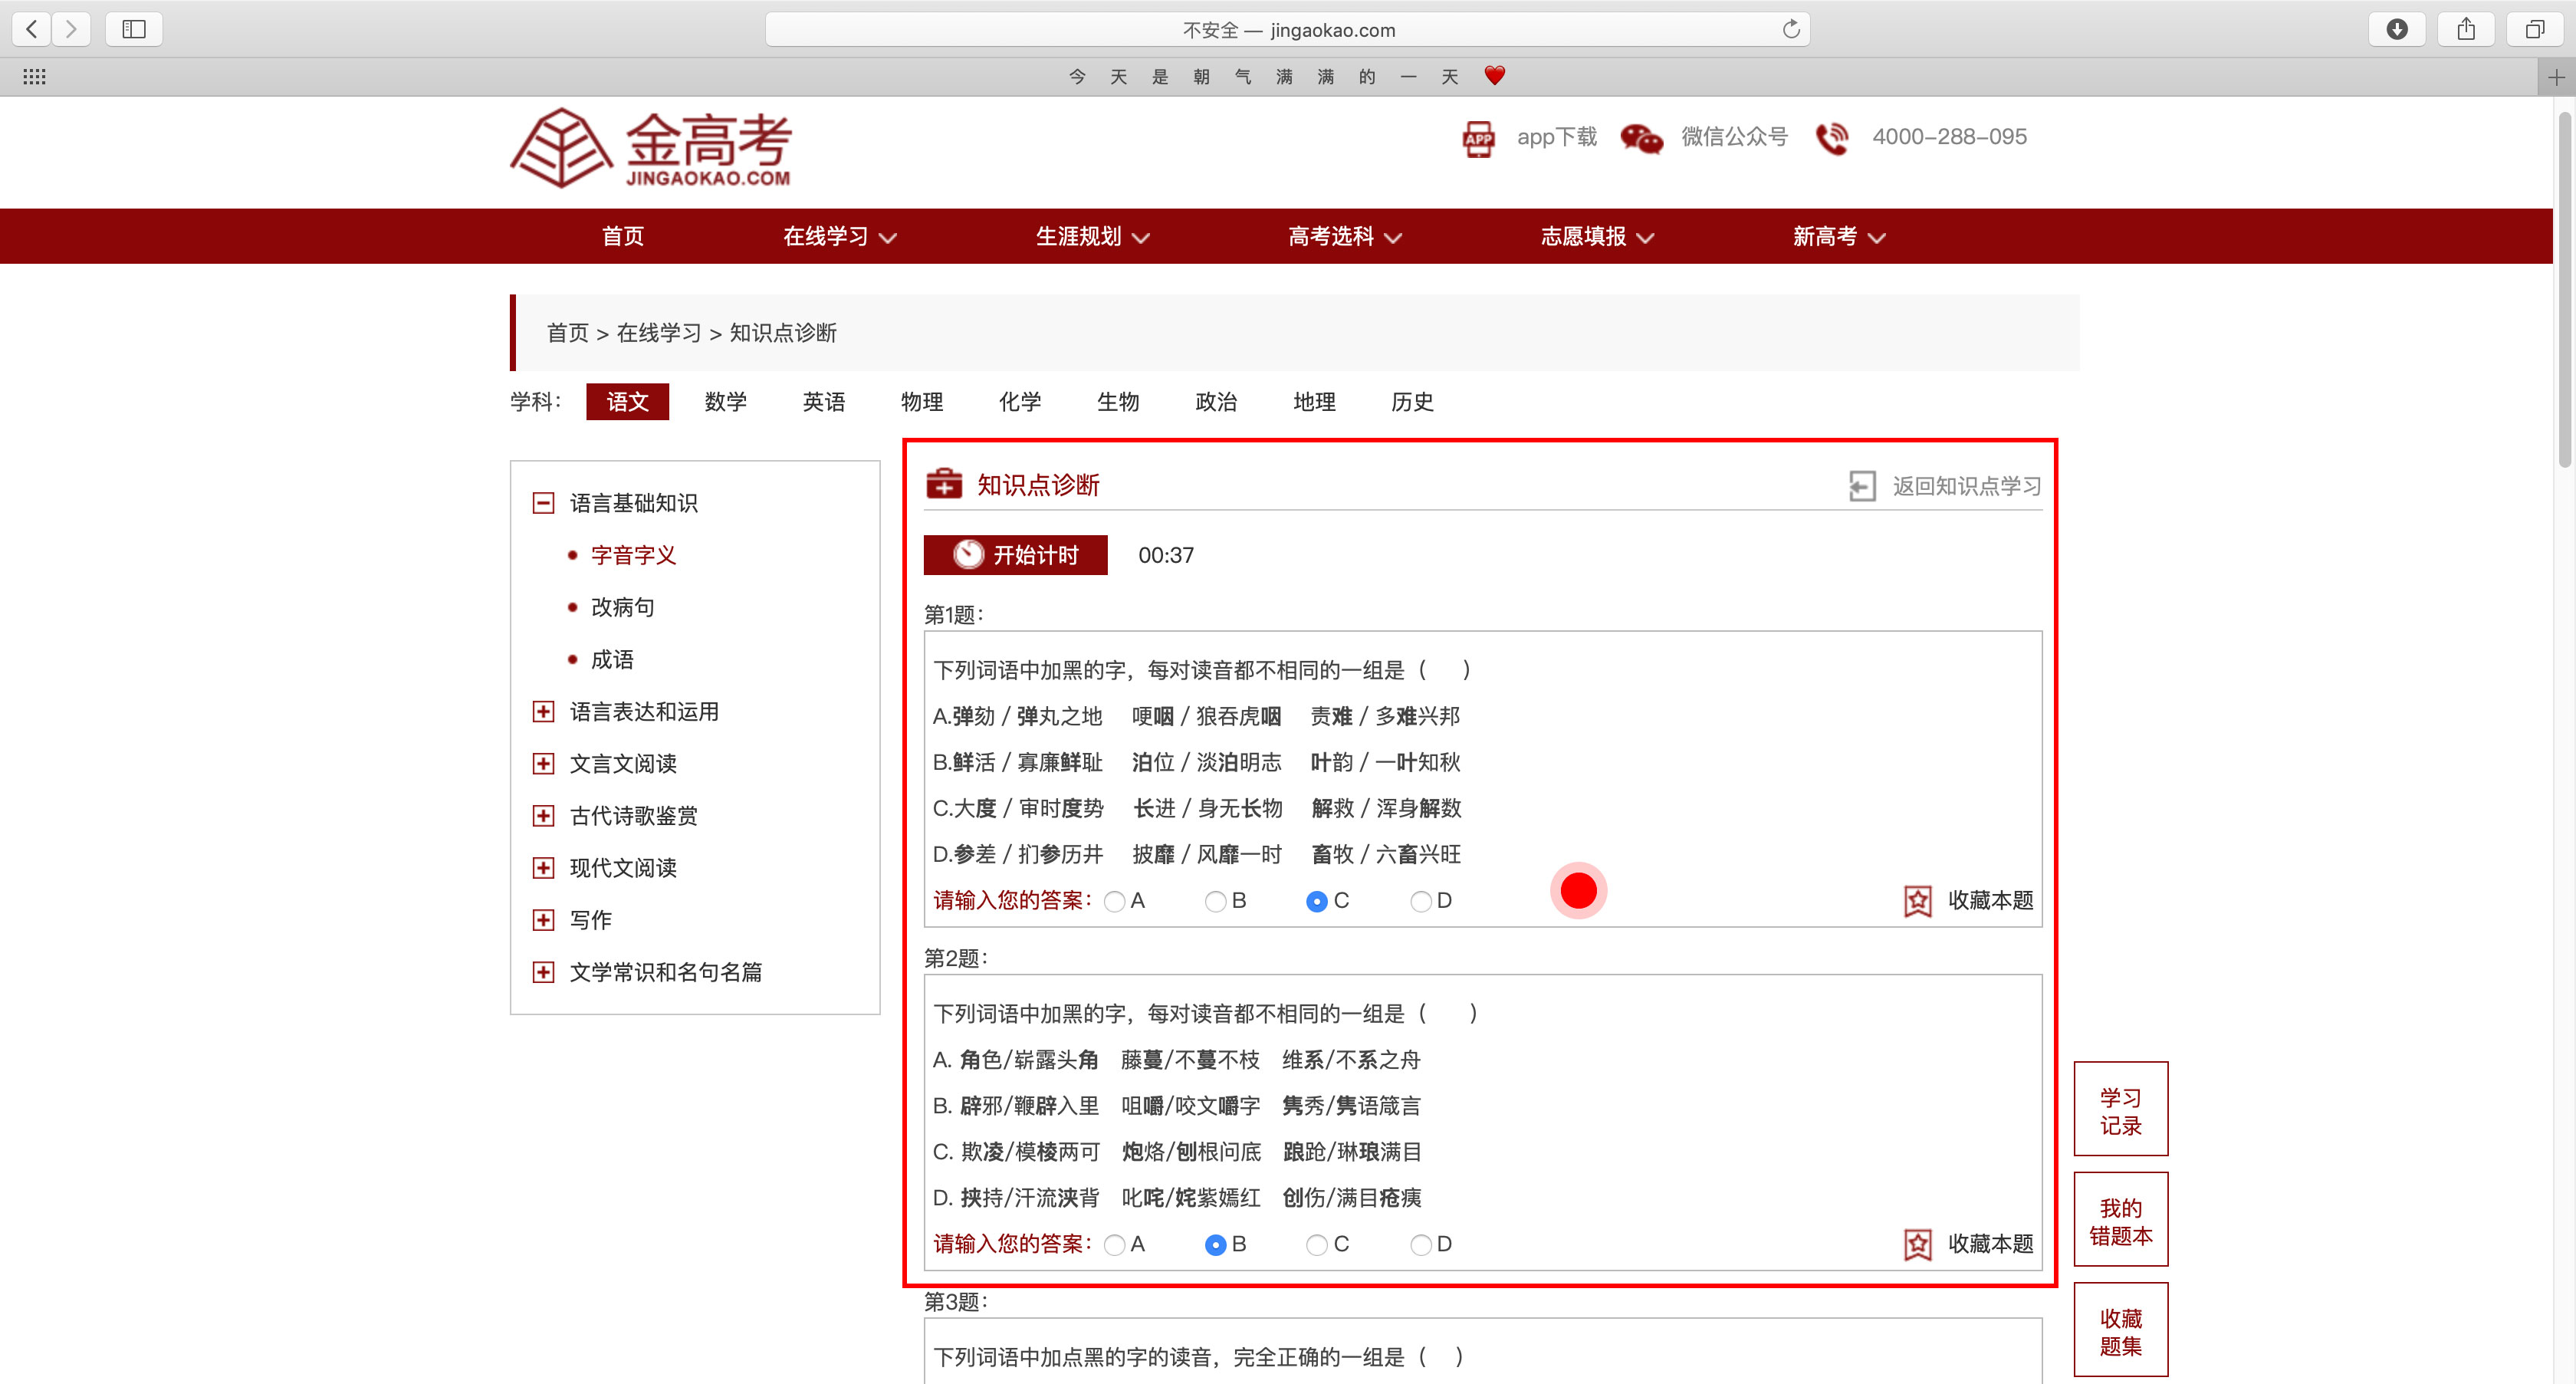Open the 我的错题本 side link
The image size is (2576, 1384).
tap(2120, 1220)
